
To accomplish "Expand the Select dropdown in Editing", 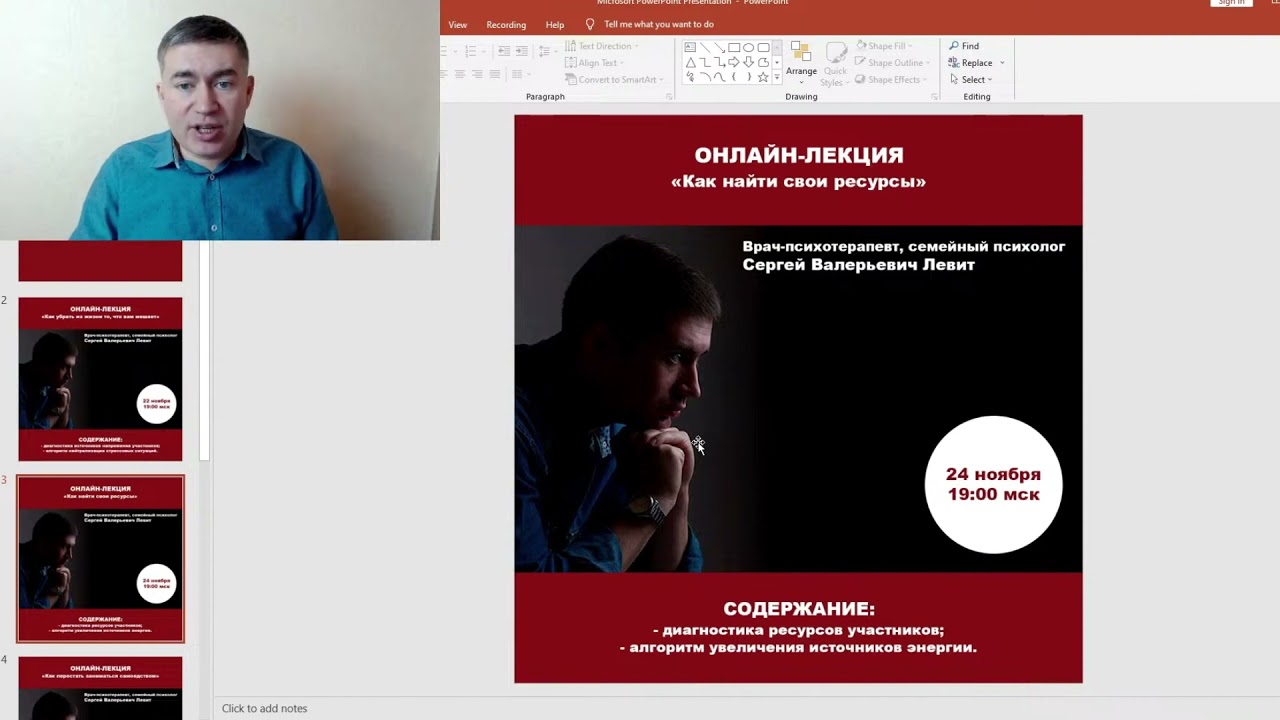I will coord(970,79).
